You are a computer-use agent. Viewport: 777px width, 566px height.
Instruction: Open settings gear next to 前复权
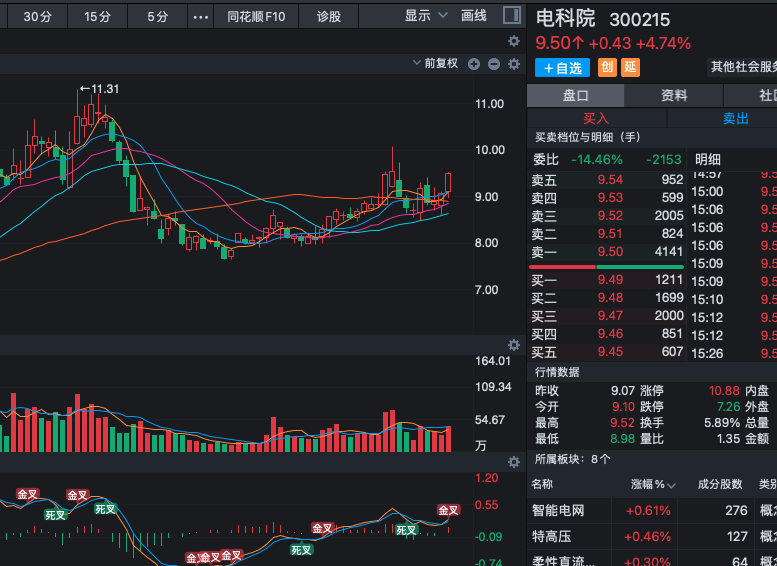tap(514, 64)
